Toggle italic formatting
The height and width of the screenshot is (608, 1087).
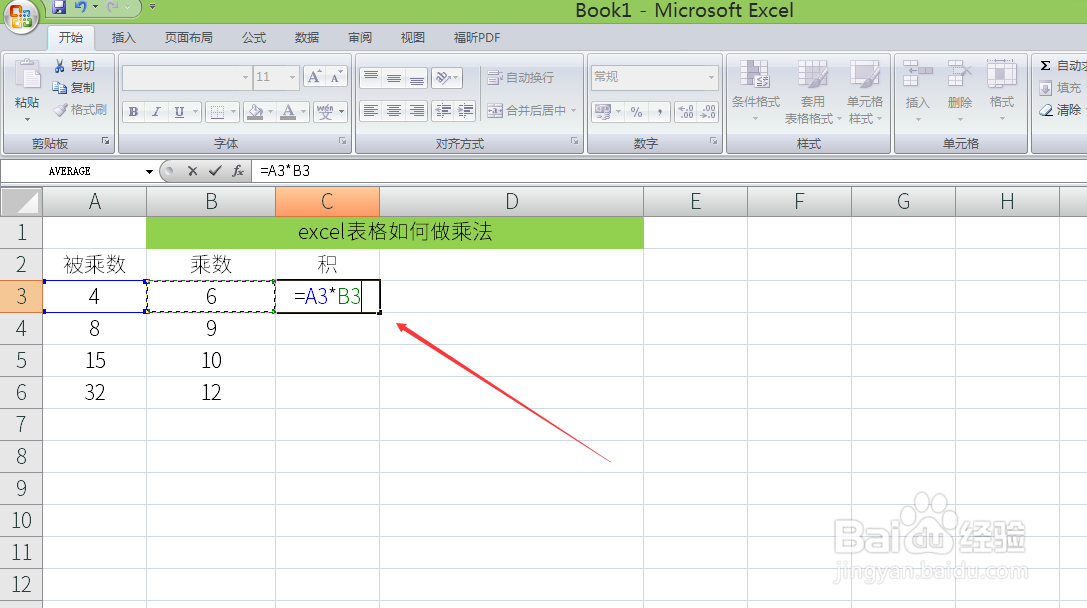[156, 111]
